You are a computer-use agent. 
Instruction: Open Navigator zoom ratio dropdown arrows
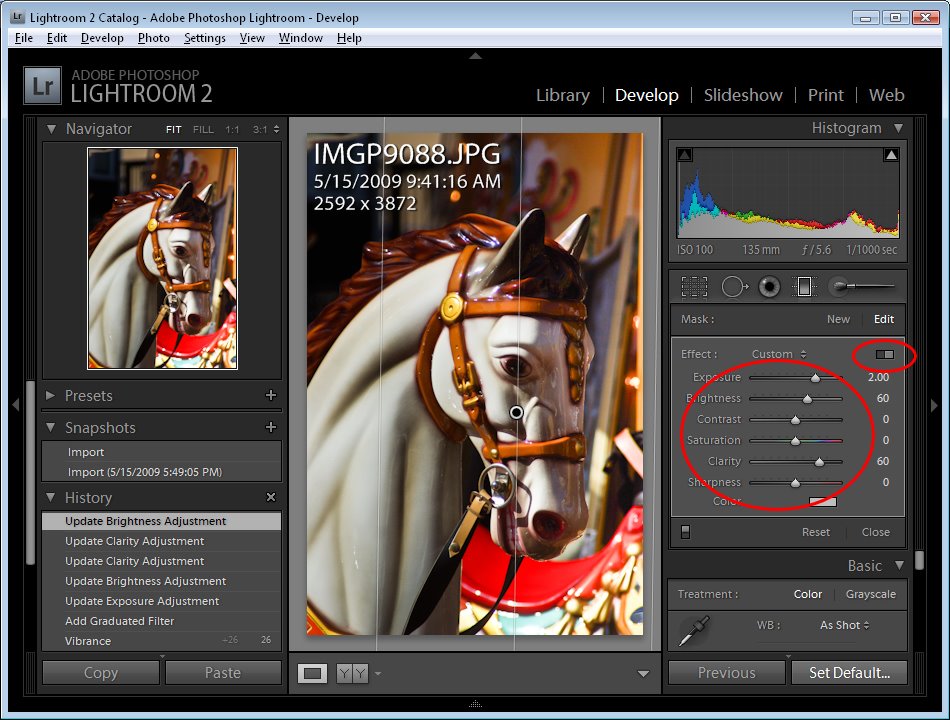276,129
